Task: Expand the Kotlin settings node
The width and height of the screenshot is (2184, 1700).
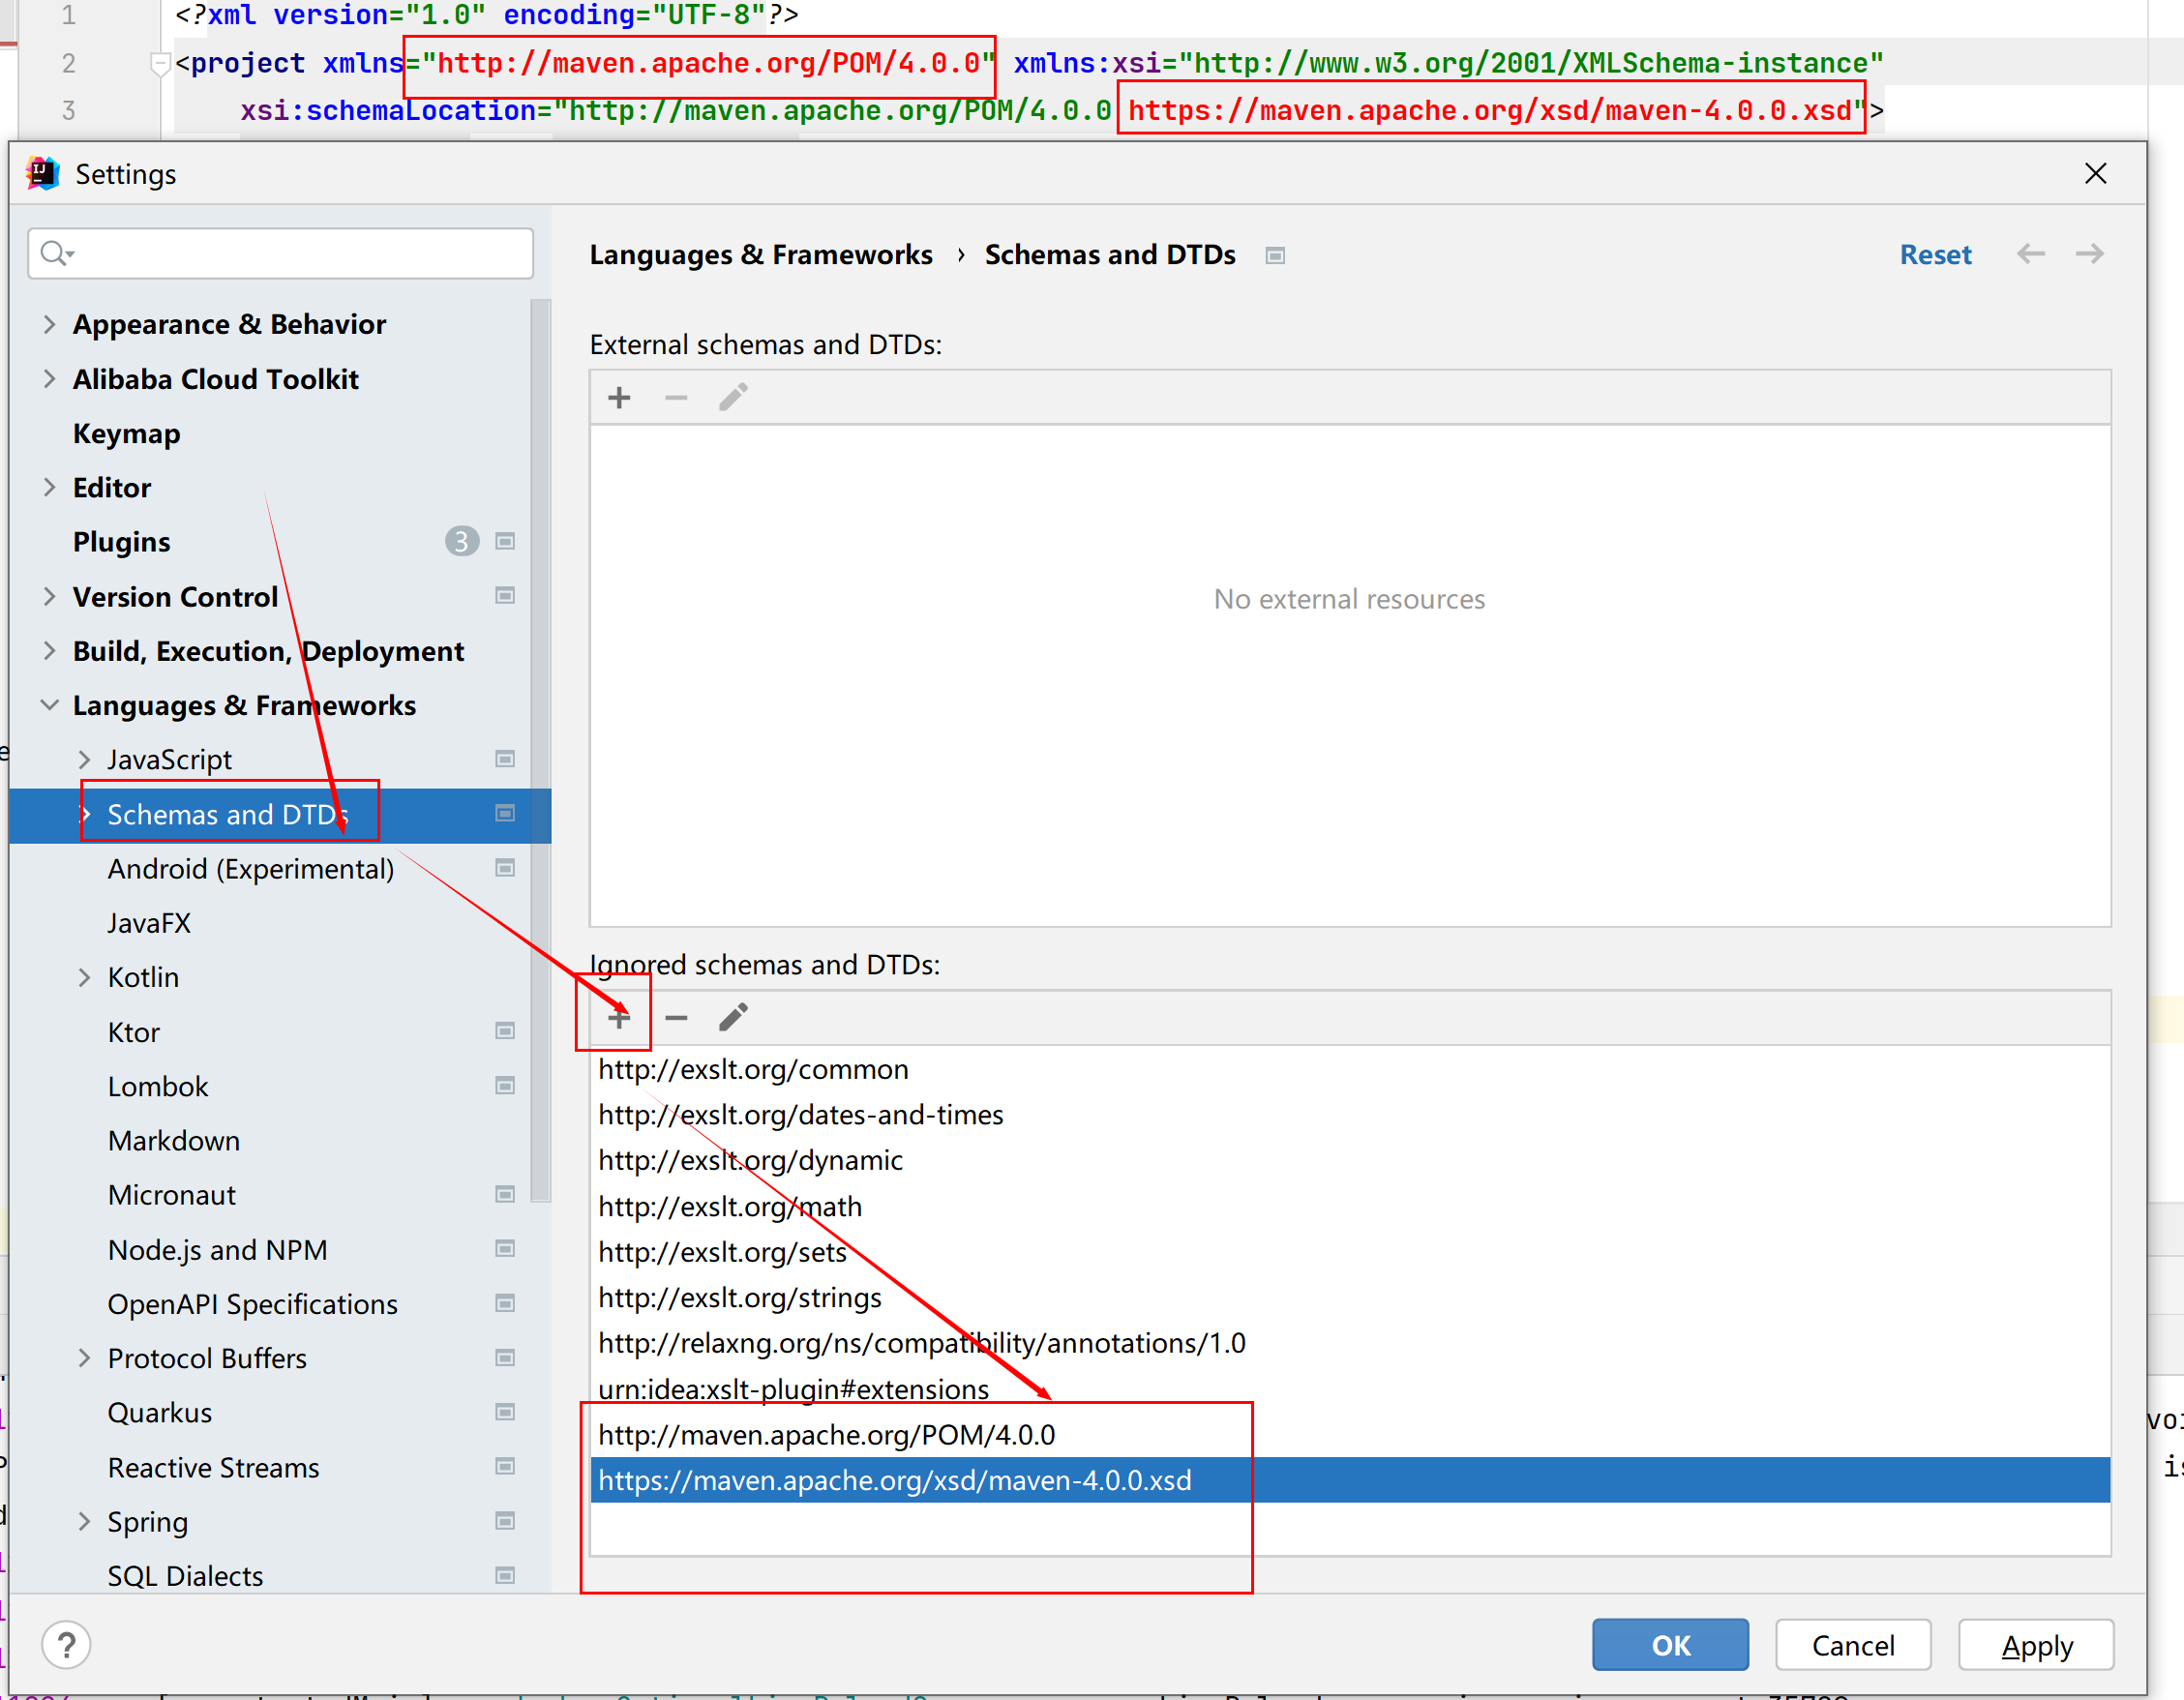Action: pos(84,977)
